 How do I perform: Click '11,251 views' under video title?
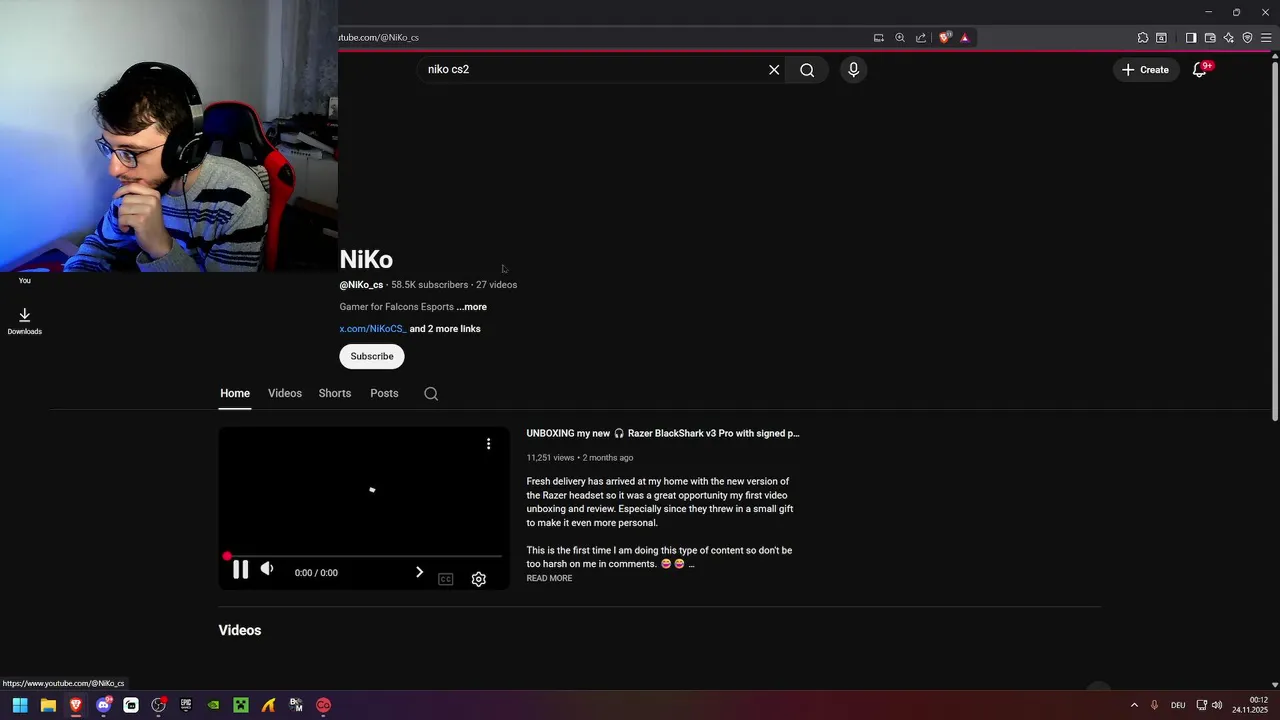[550, 458]
